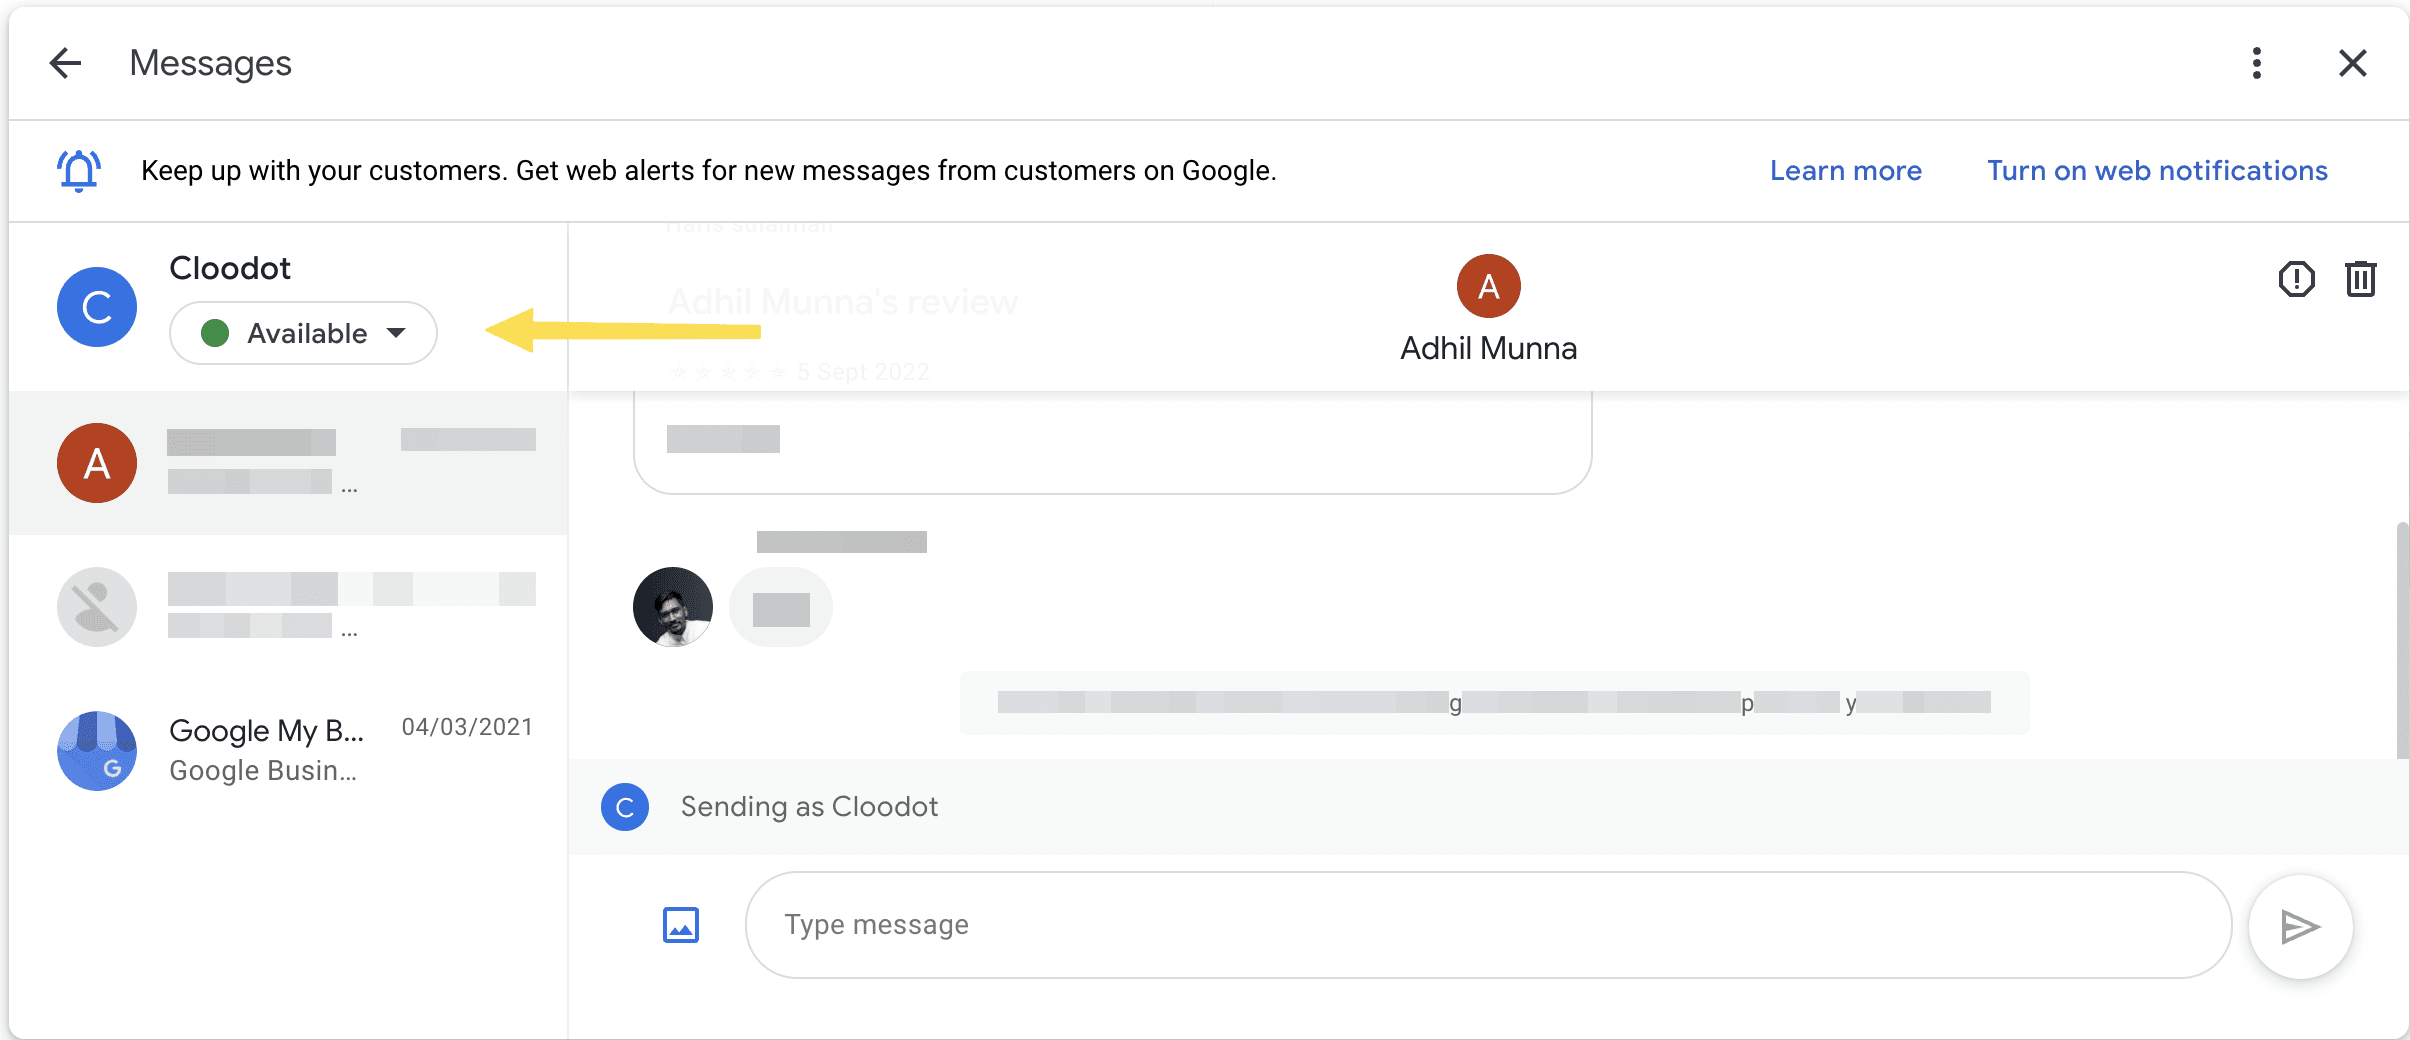Click the back arrow next to Messages
The width and height of the screenshot is (2410, 1040).
point(65,63)
